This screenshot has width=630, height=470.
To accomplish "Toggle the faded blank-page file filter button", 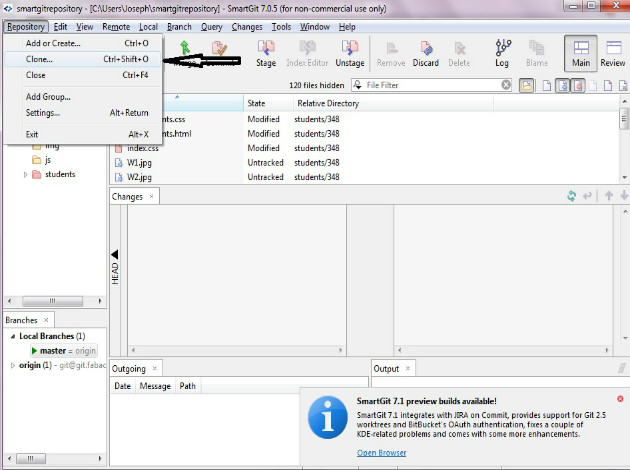I will (593, 86).
